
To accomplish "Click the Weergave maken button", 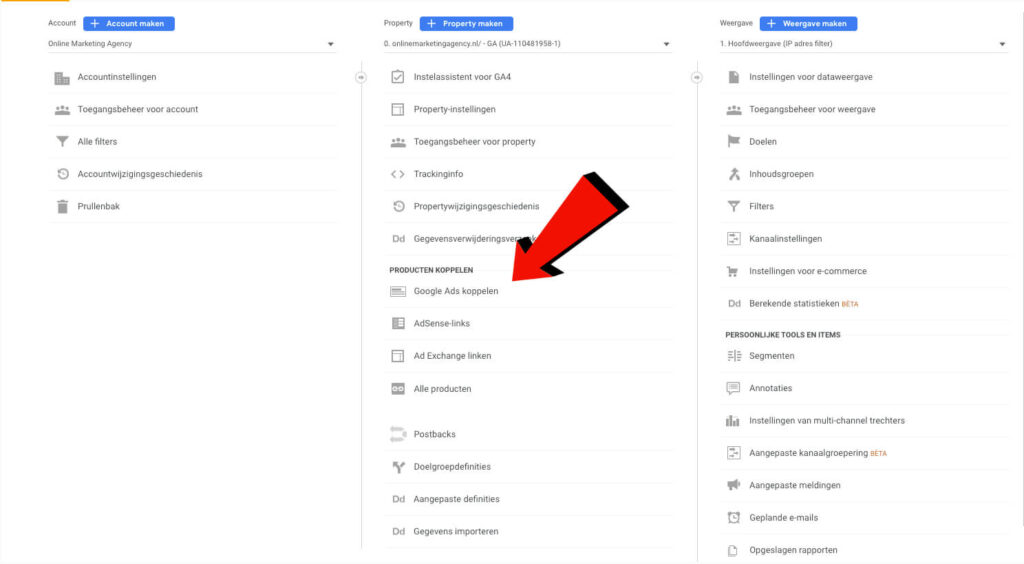I will click(x=808, y=24).
